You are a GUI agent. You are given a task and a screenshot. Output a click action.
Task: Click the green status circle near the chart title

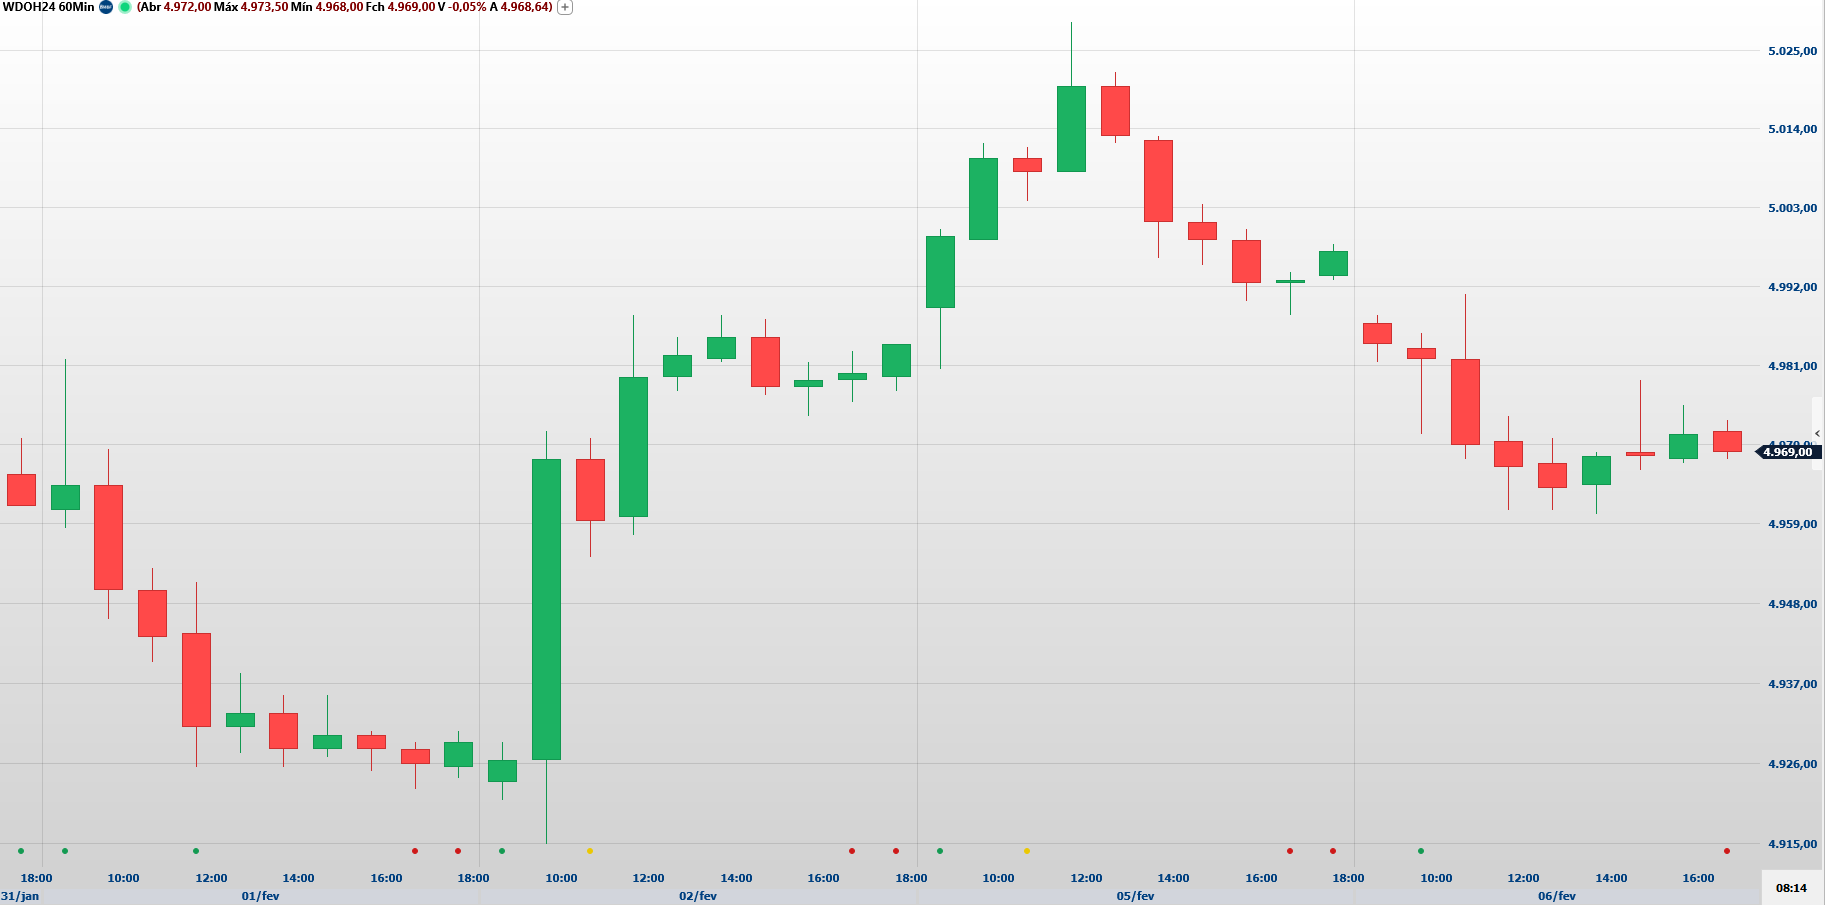125,7
